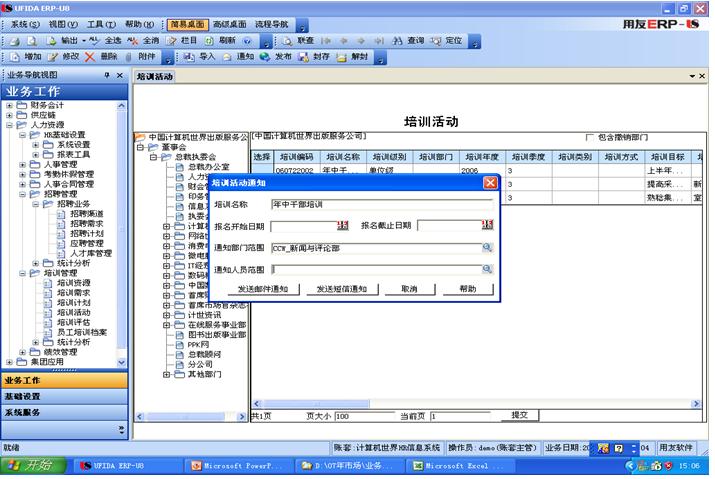The width and height of the screenshot is (715, 479).
Task: Click 删除 delete red X button
Action: [x=101, y=57]
